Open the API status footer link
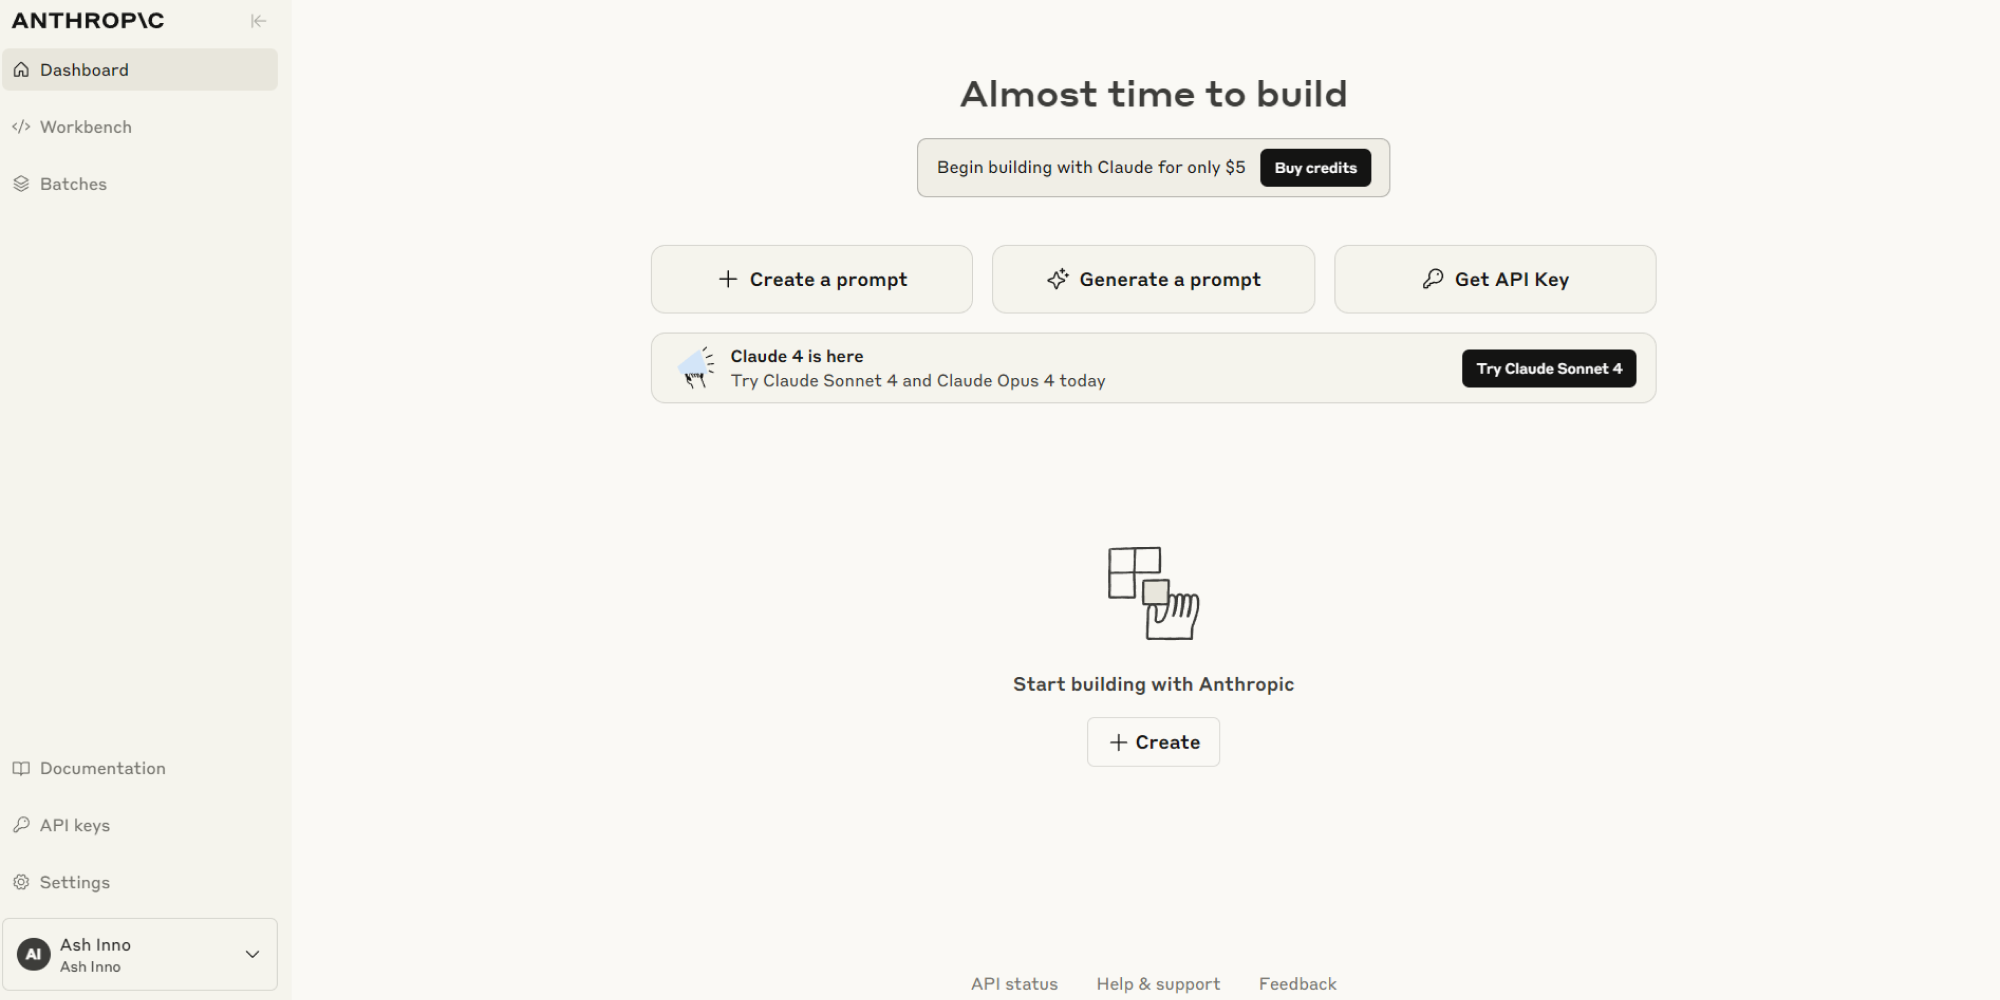 [x=1014, y=984]
